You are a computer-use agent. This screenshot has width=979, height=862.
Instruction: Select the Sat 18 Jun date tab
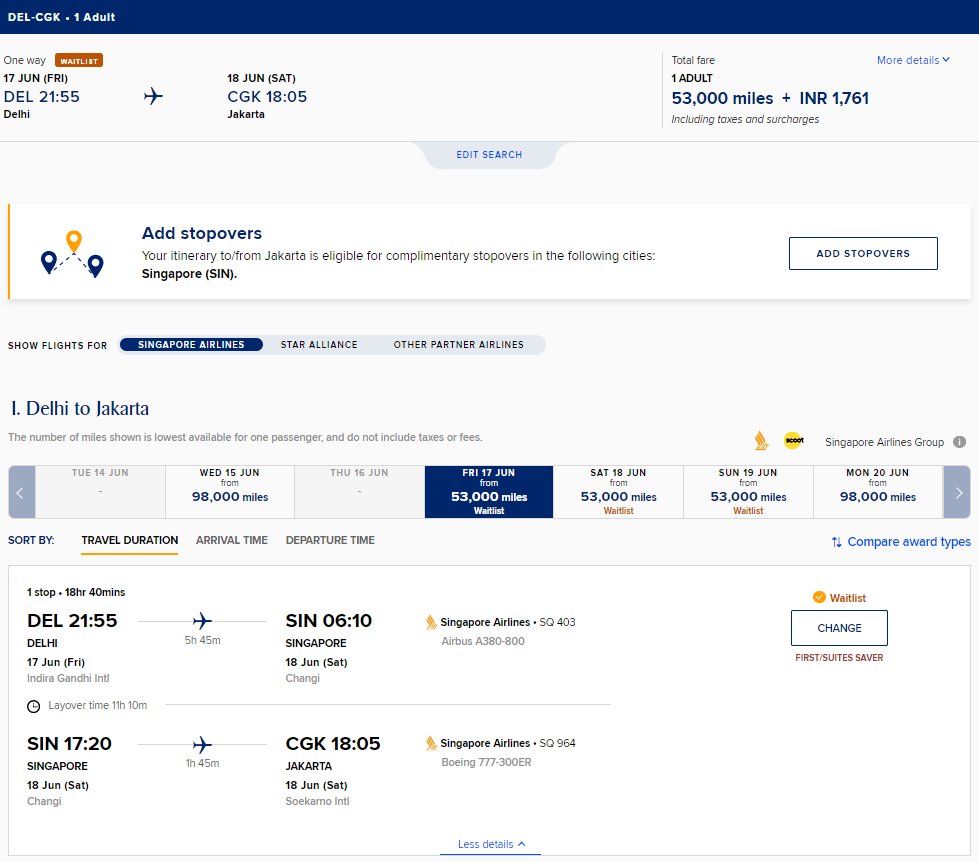coord(618,492)
